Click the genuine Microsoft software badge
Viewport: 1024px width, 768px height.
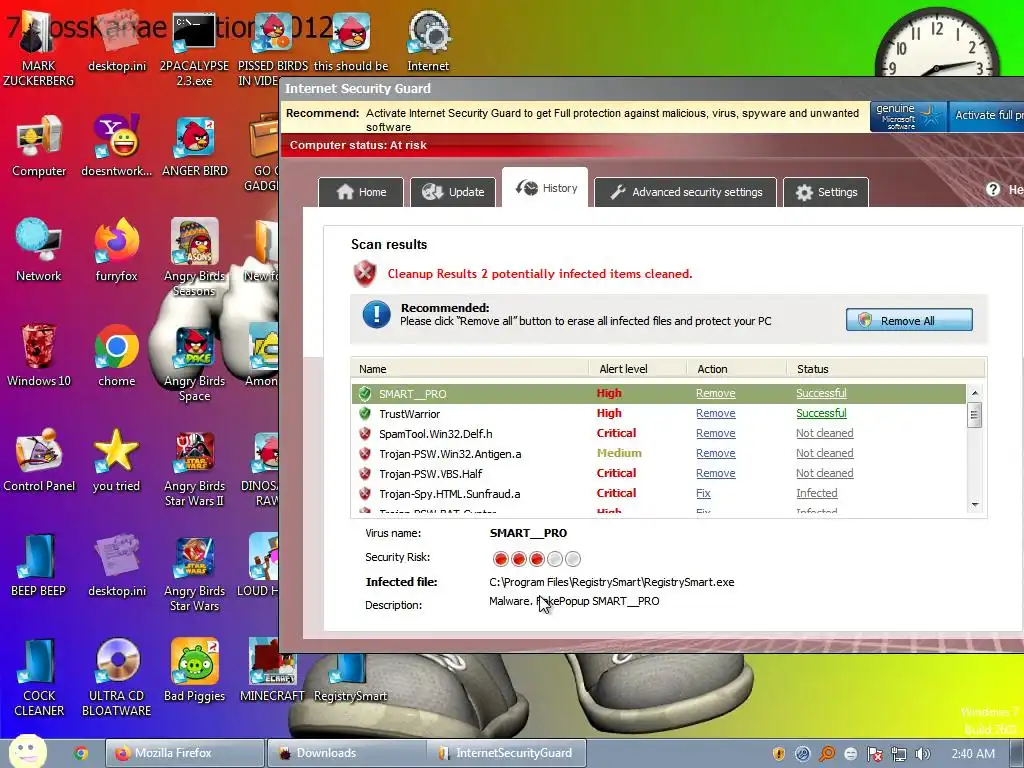click(x=908, y=116)
